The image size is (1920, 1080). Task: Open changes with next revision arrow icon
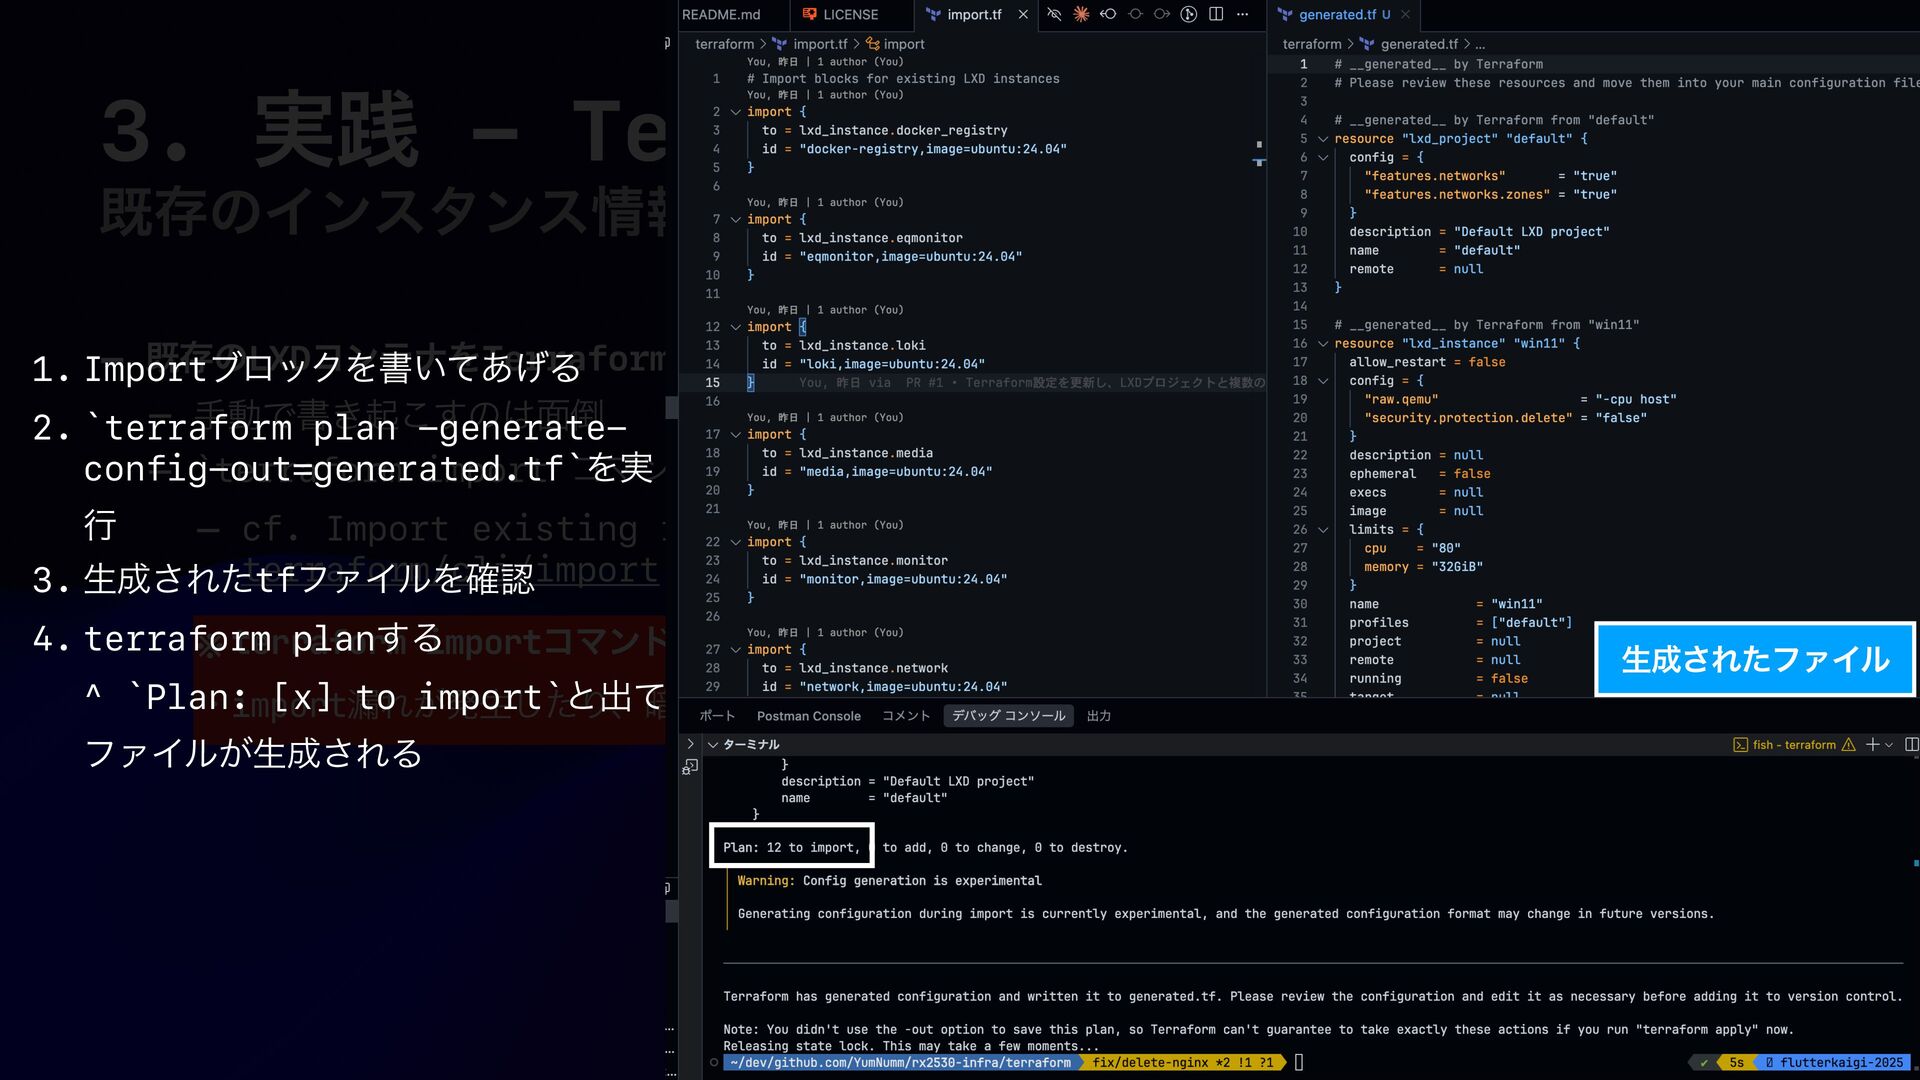click(1162, 14)
